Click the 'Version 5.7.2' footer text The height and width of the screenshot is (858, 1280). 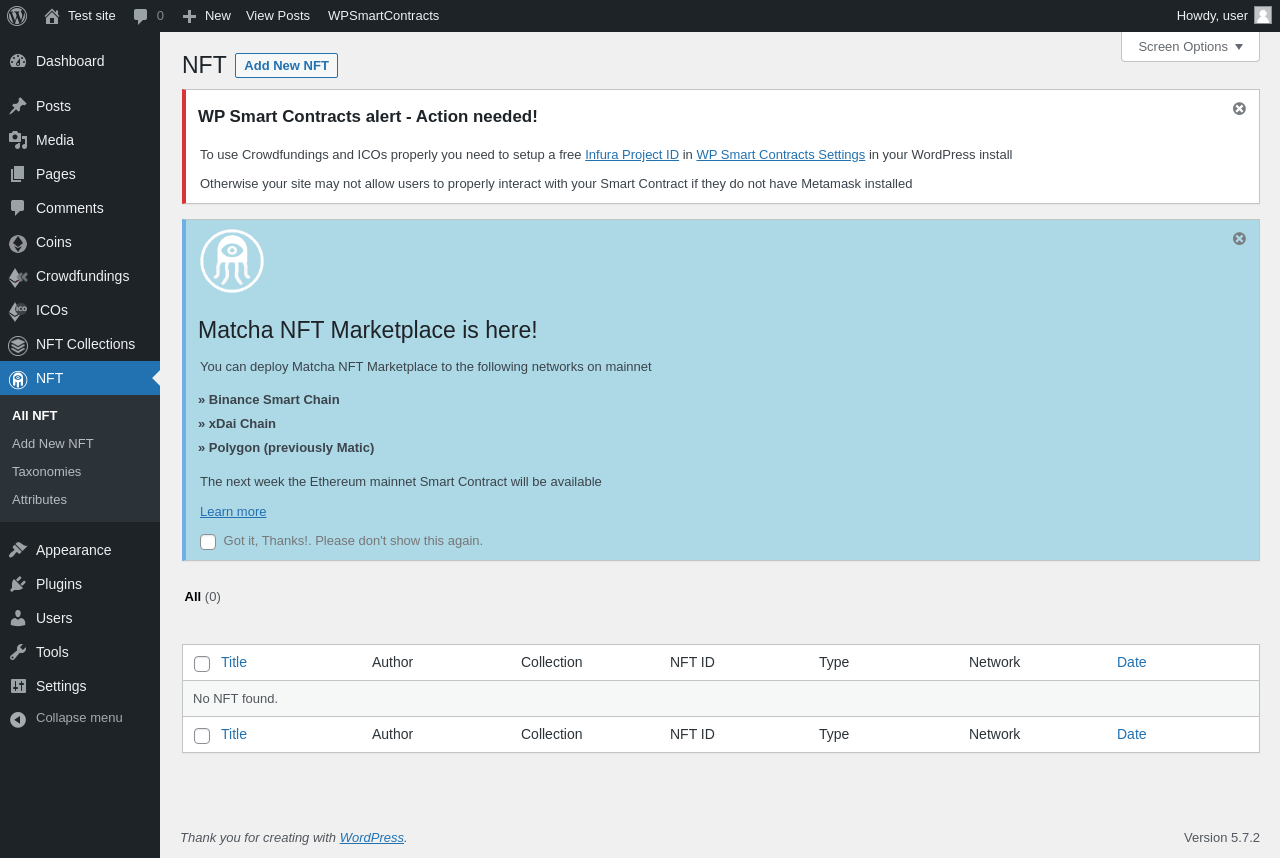coord(1222,837)
